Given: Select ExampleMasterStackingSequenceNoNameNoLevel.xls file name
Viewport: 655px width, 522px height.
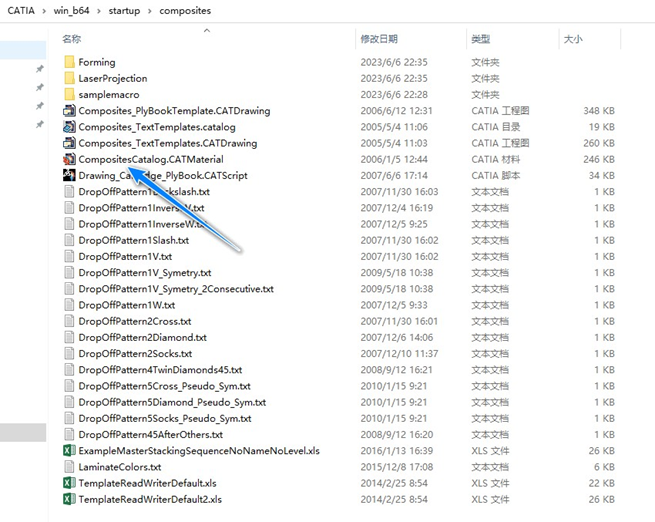Looking at the screenshot, I should pos(199,451).
